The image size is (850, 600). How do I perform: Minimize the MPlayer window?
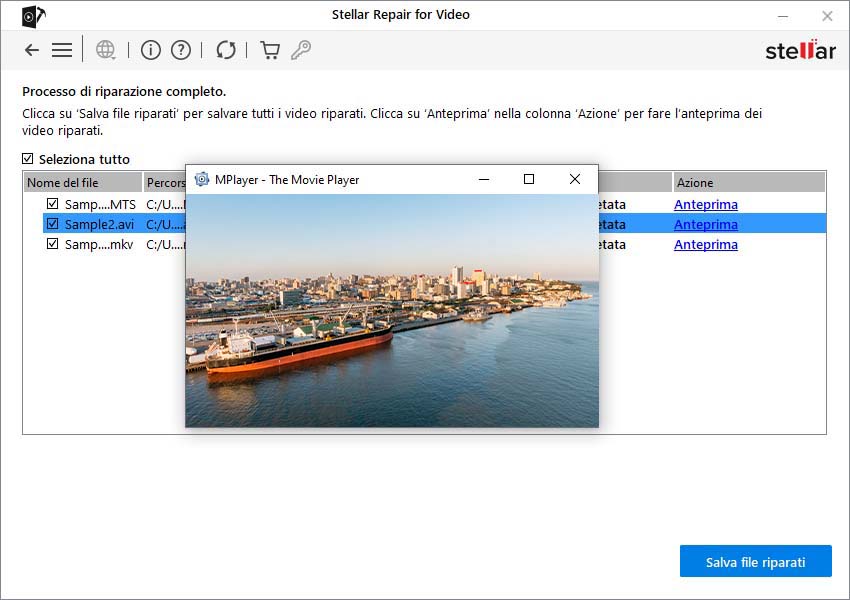click(x=484, y=179)
